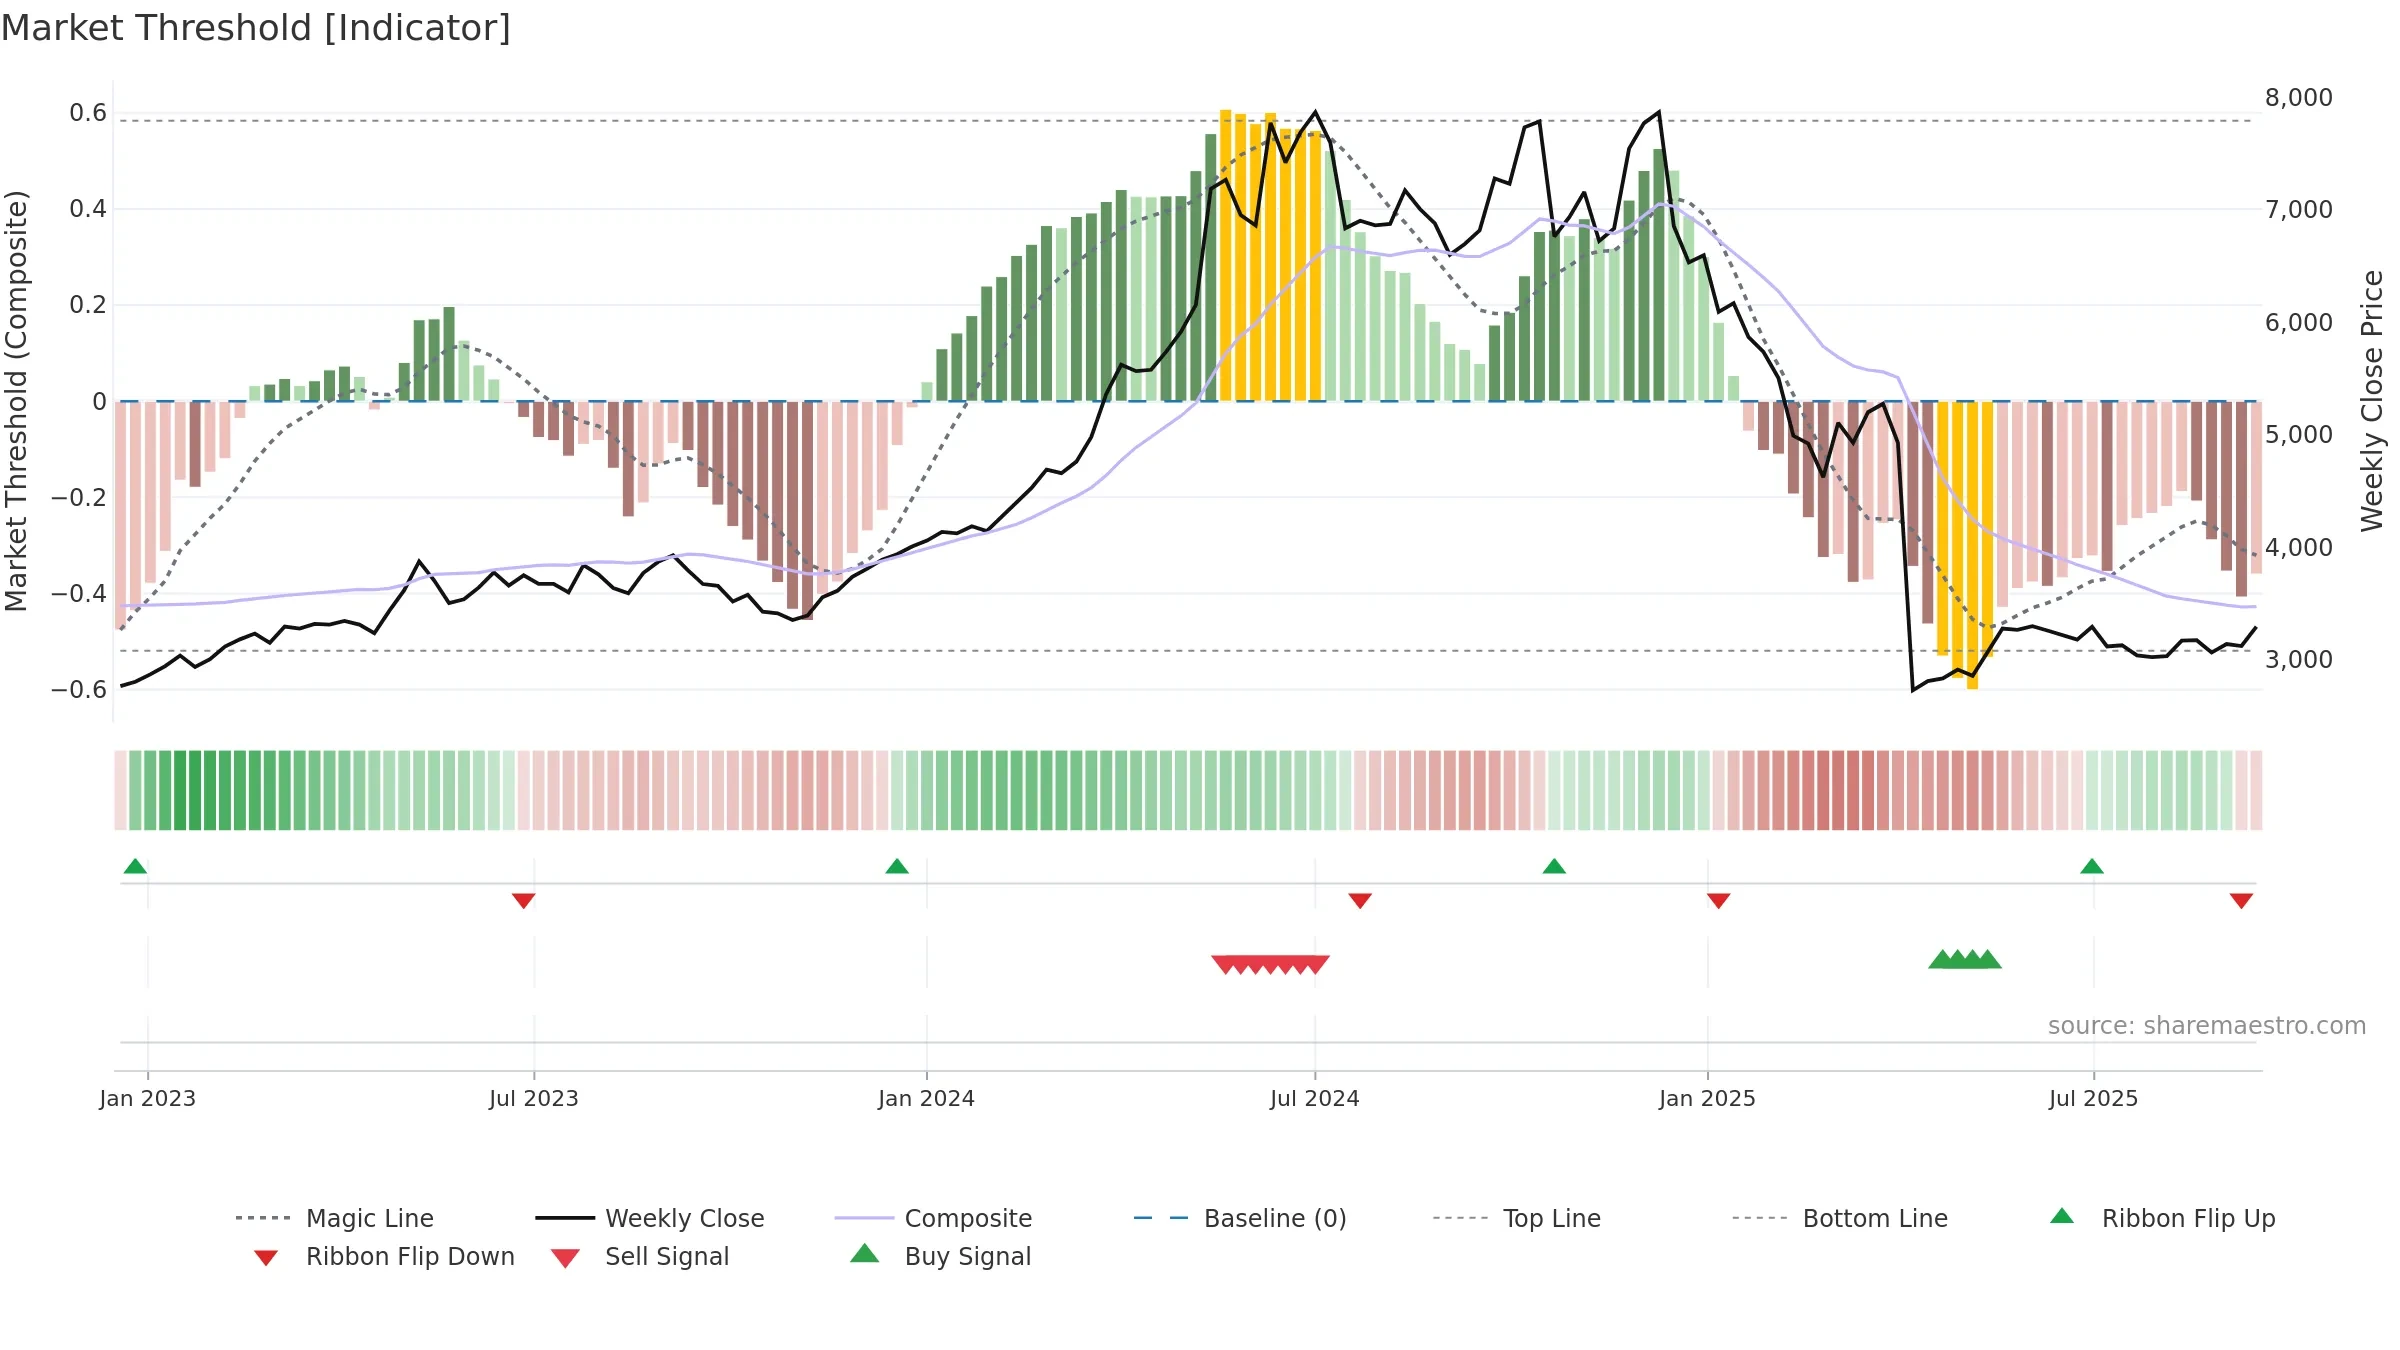The image size is (2400, 1350).
Task: Click the Market Threshold (Composite) axis title
Action: [x=16, y=400]
